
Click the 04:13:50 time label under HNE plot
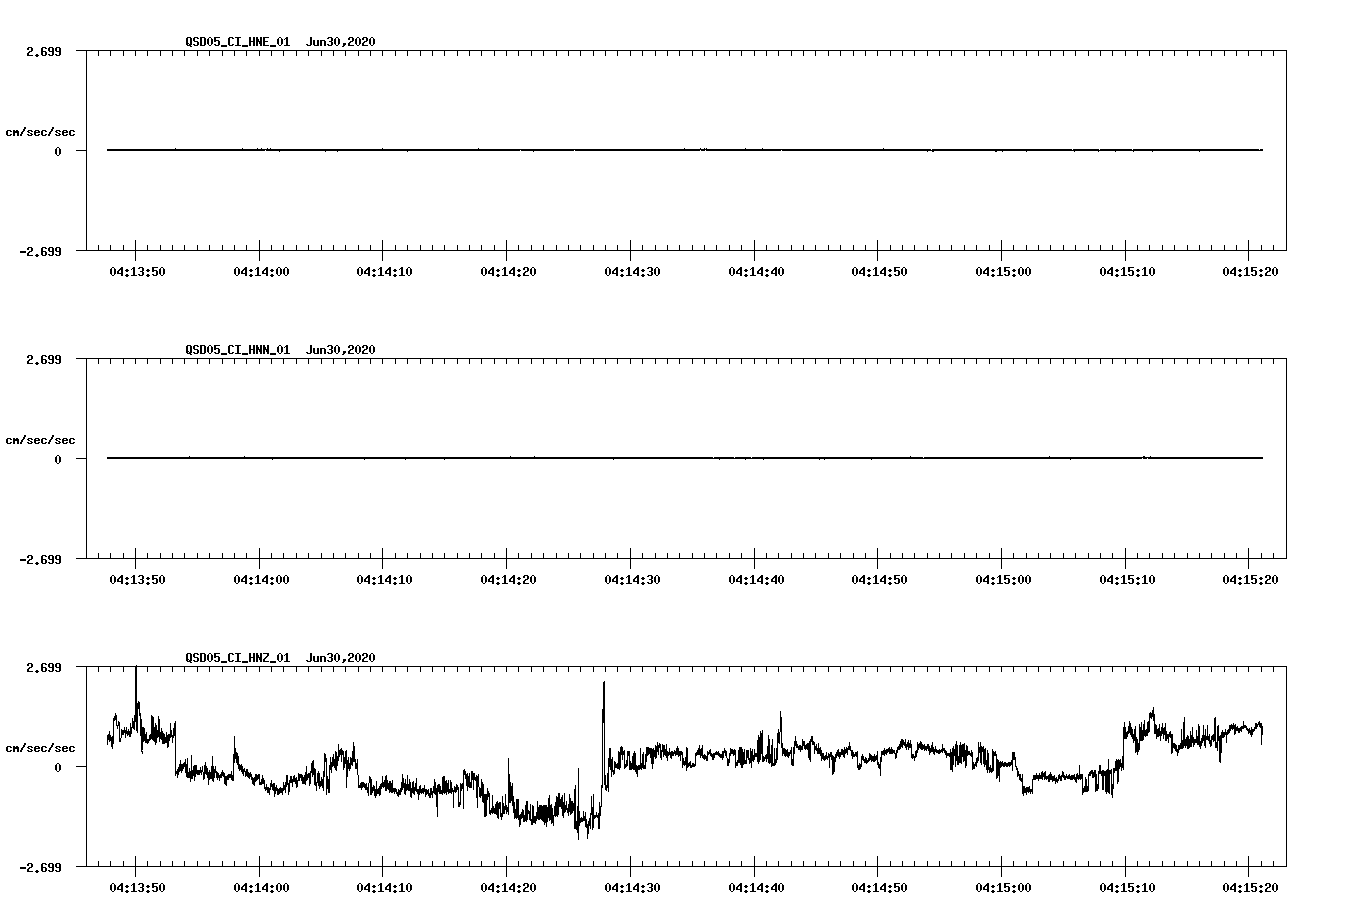137,271
